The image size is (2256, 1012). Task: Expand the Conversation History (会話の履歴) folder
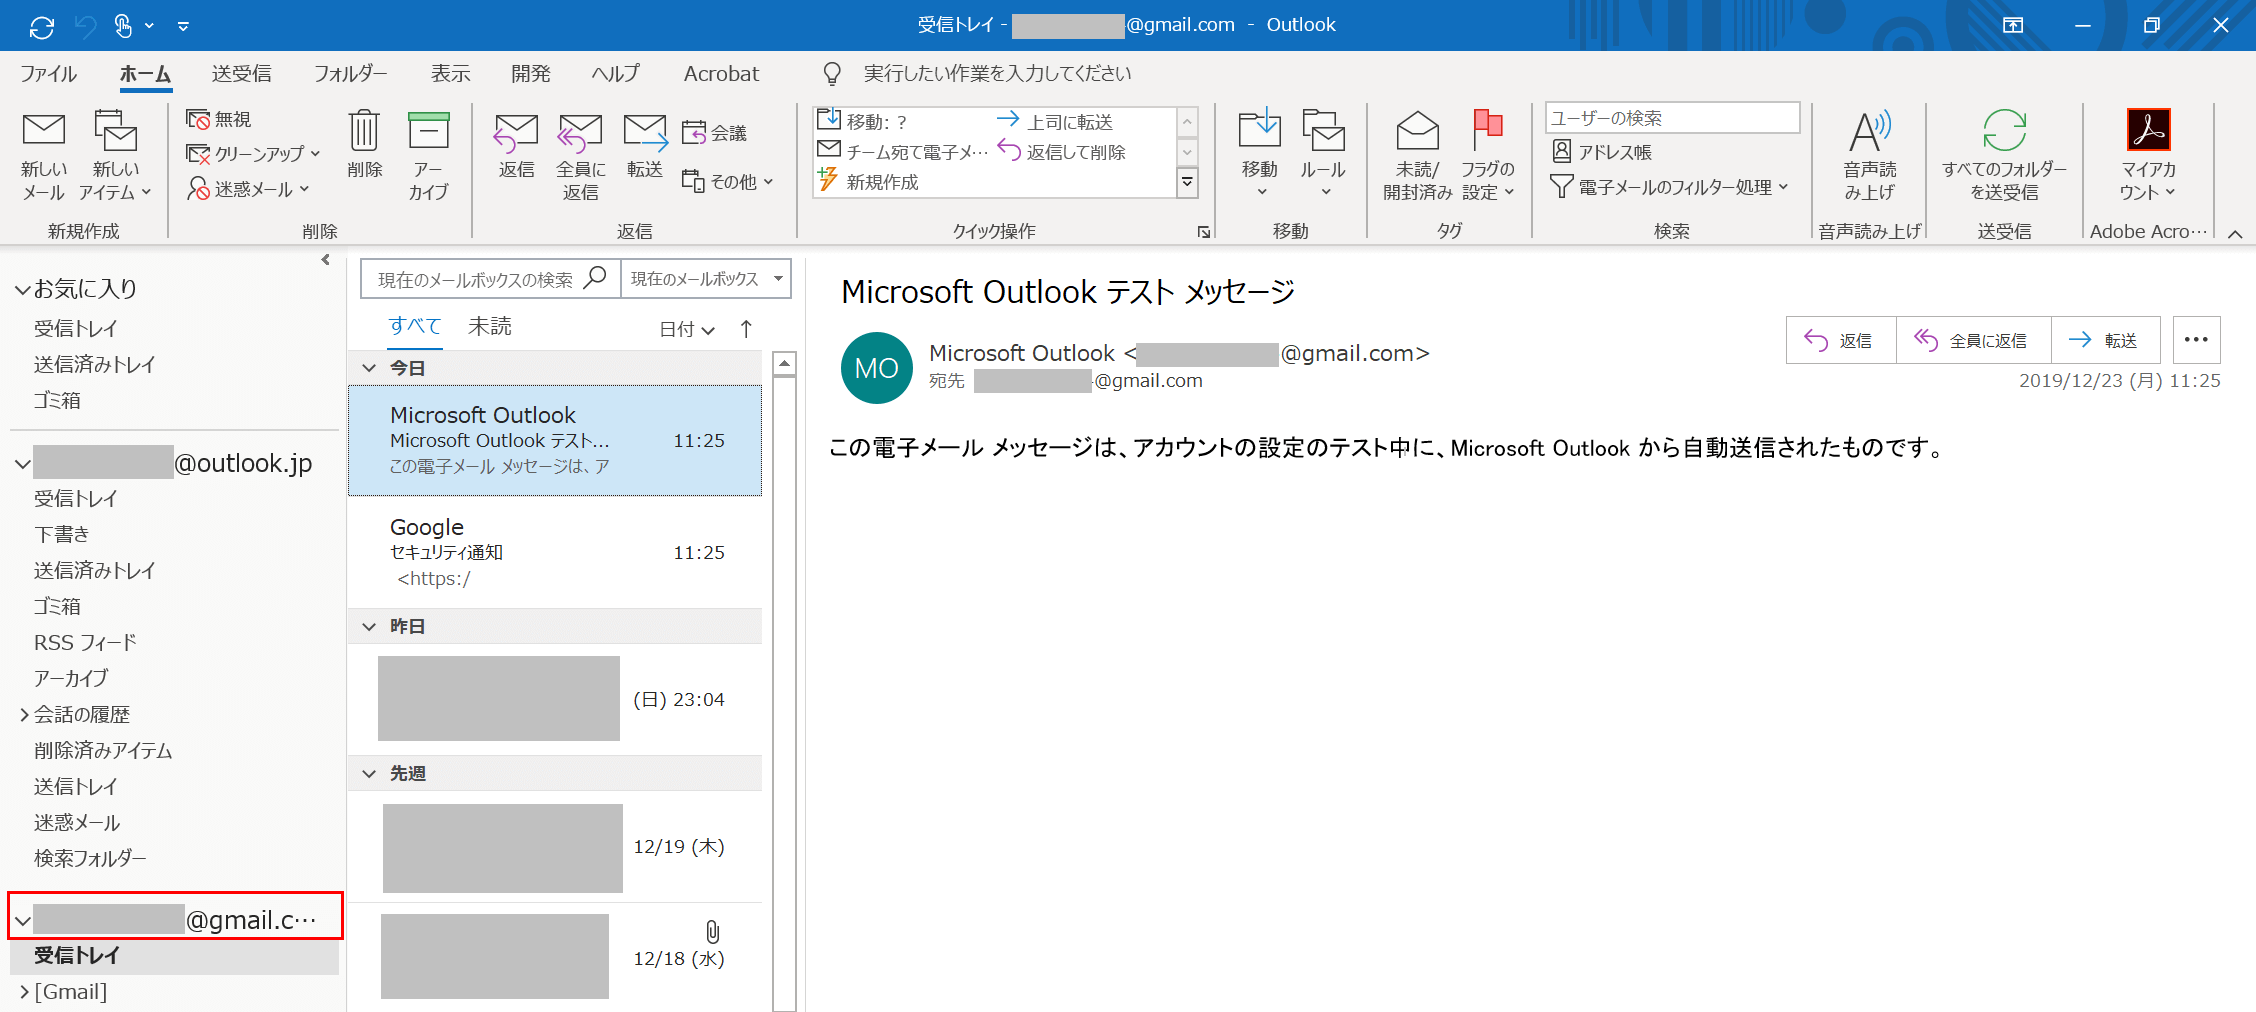[x=24, y=715]
